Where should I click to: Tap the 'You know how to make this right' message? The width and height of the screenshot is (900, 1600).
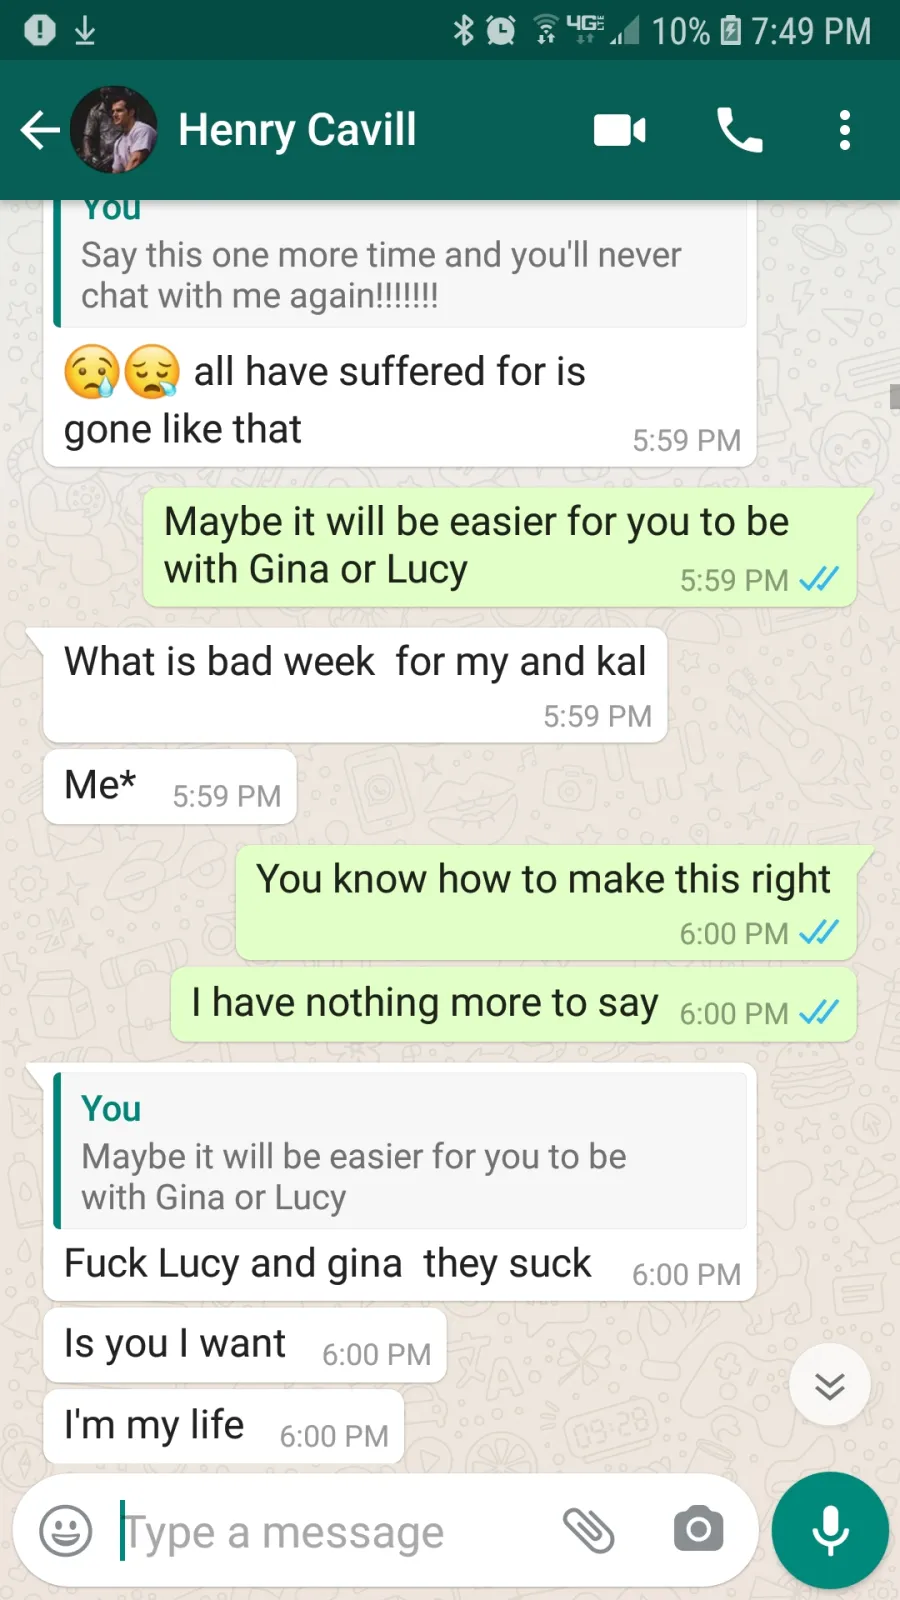pos(546,903)
